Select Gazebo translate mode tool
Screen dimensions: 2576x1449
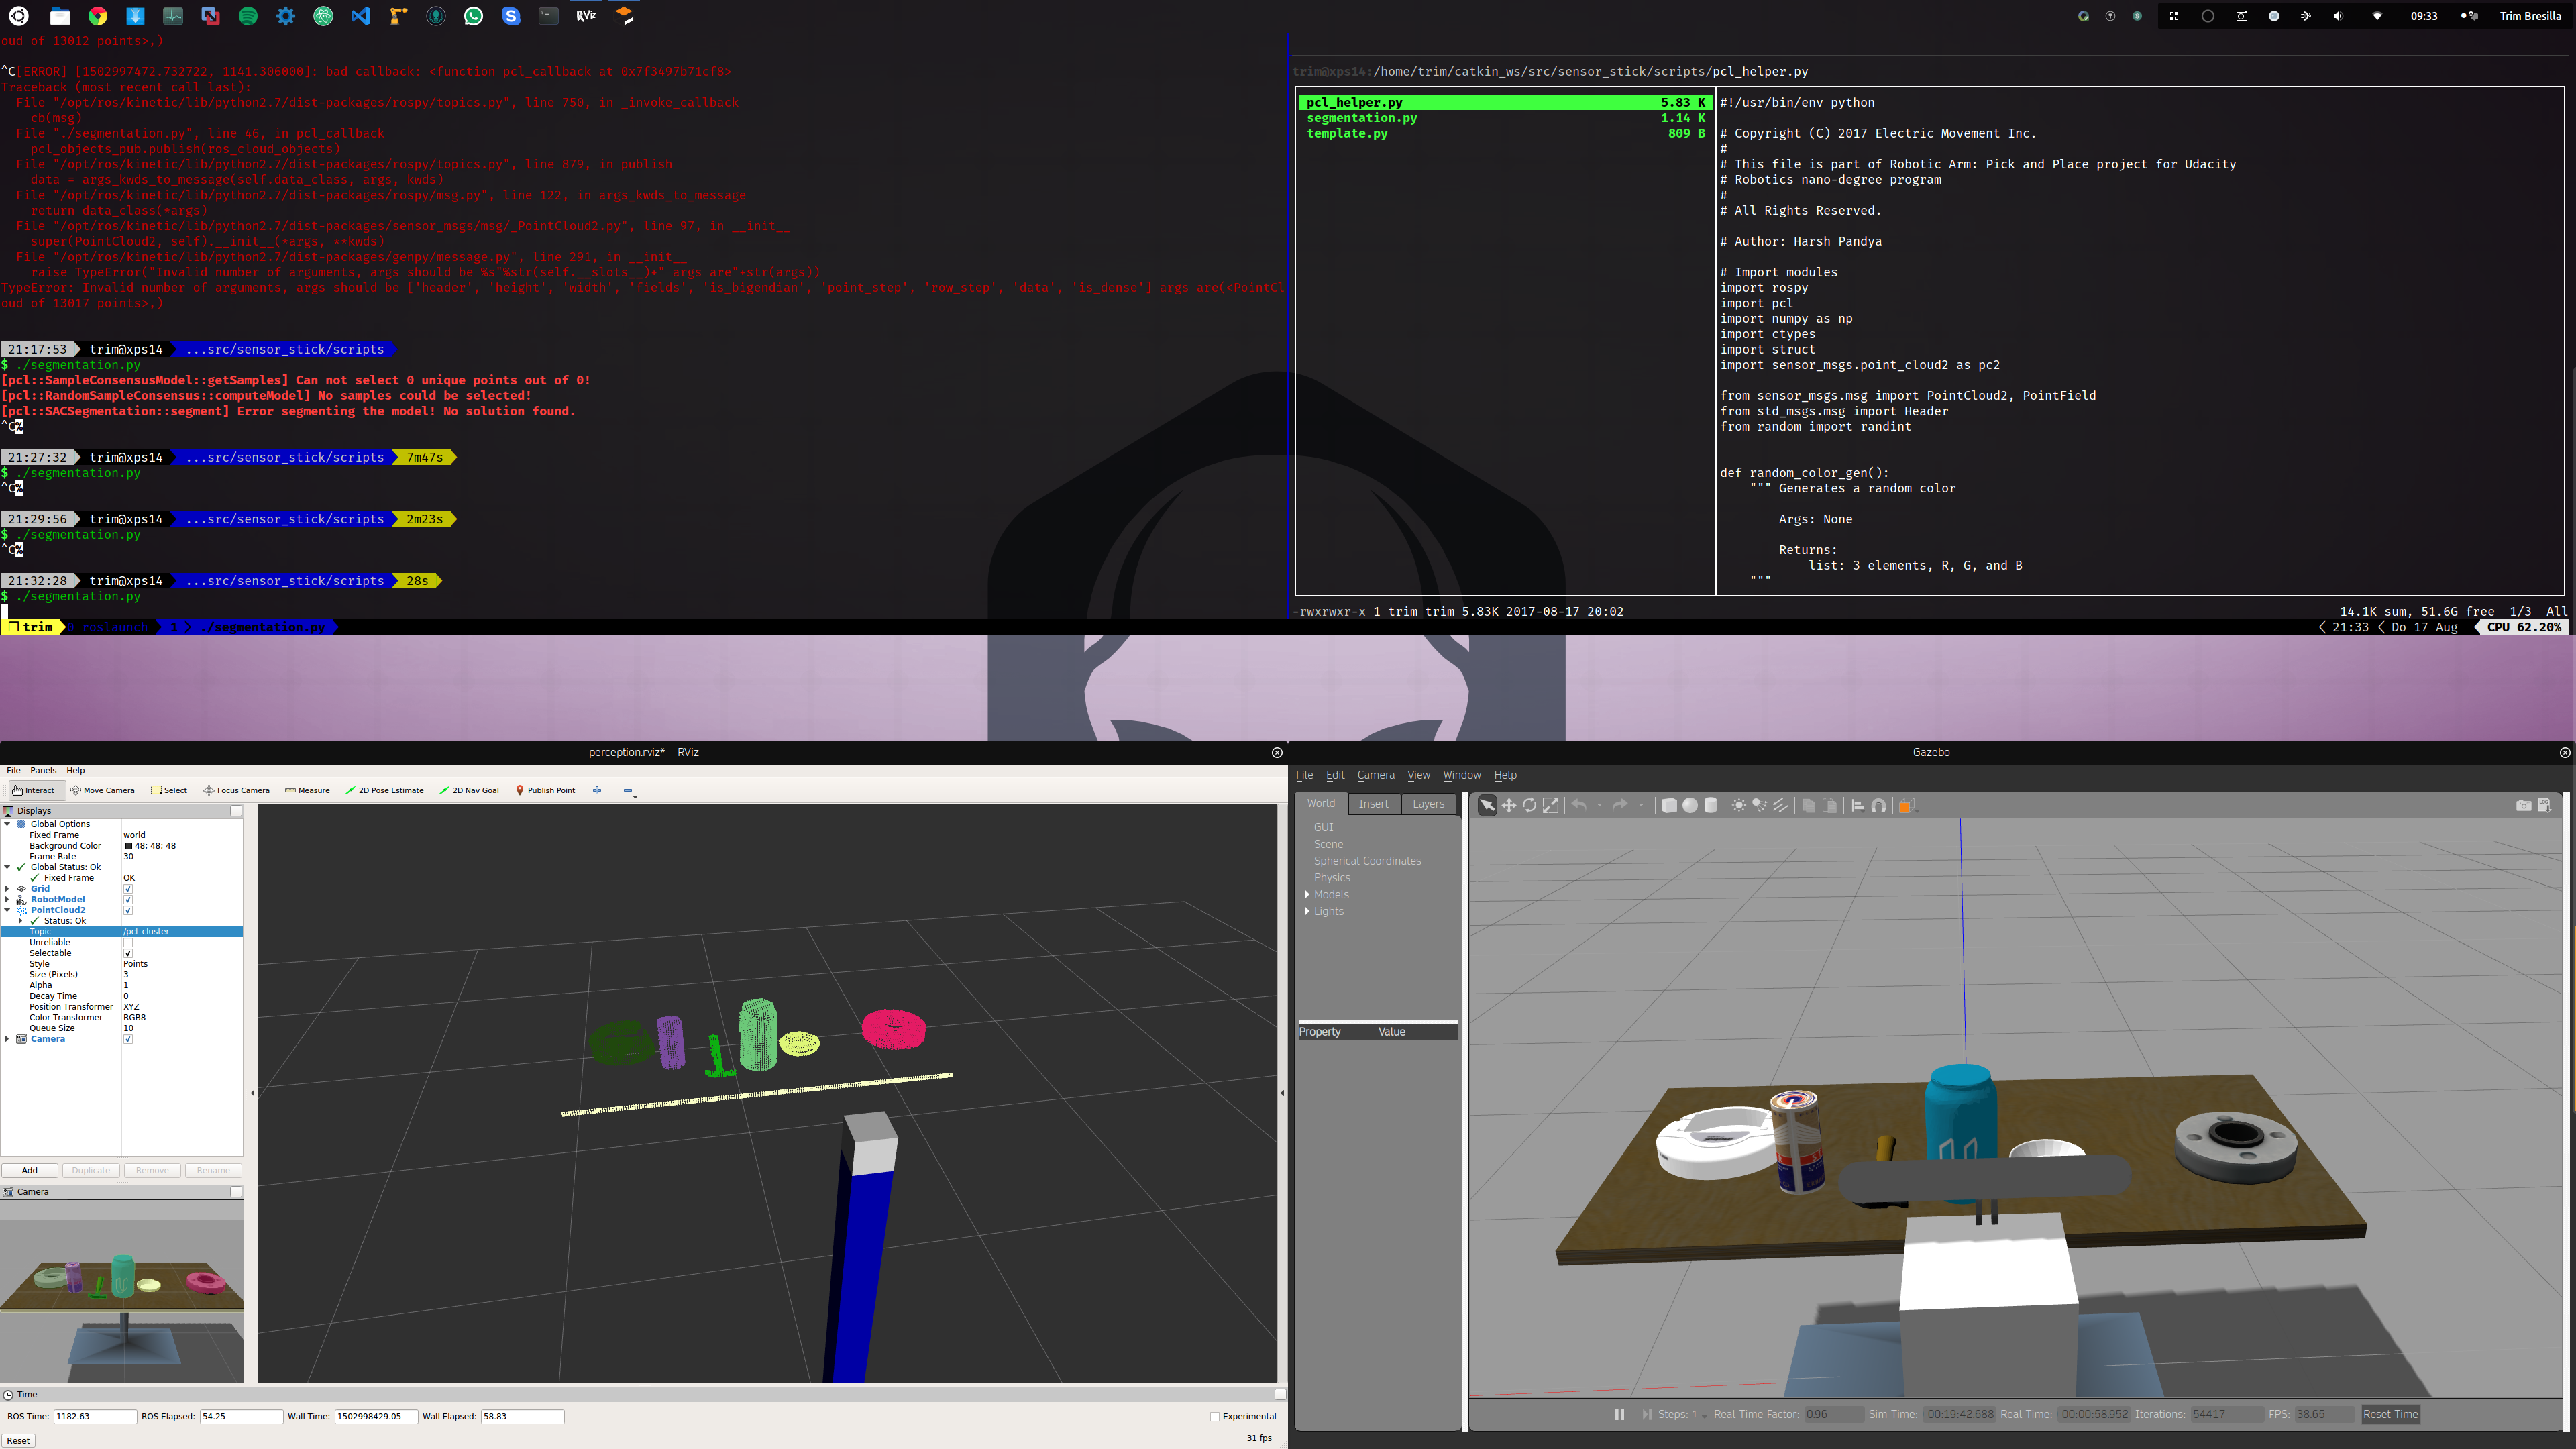(x=1508, y=805)
